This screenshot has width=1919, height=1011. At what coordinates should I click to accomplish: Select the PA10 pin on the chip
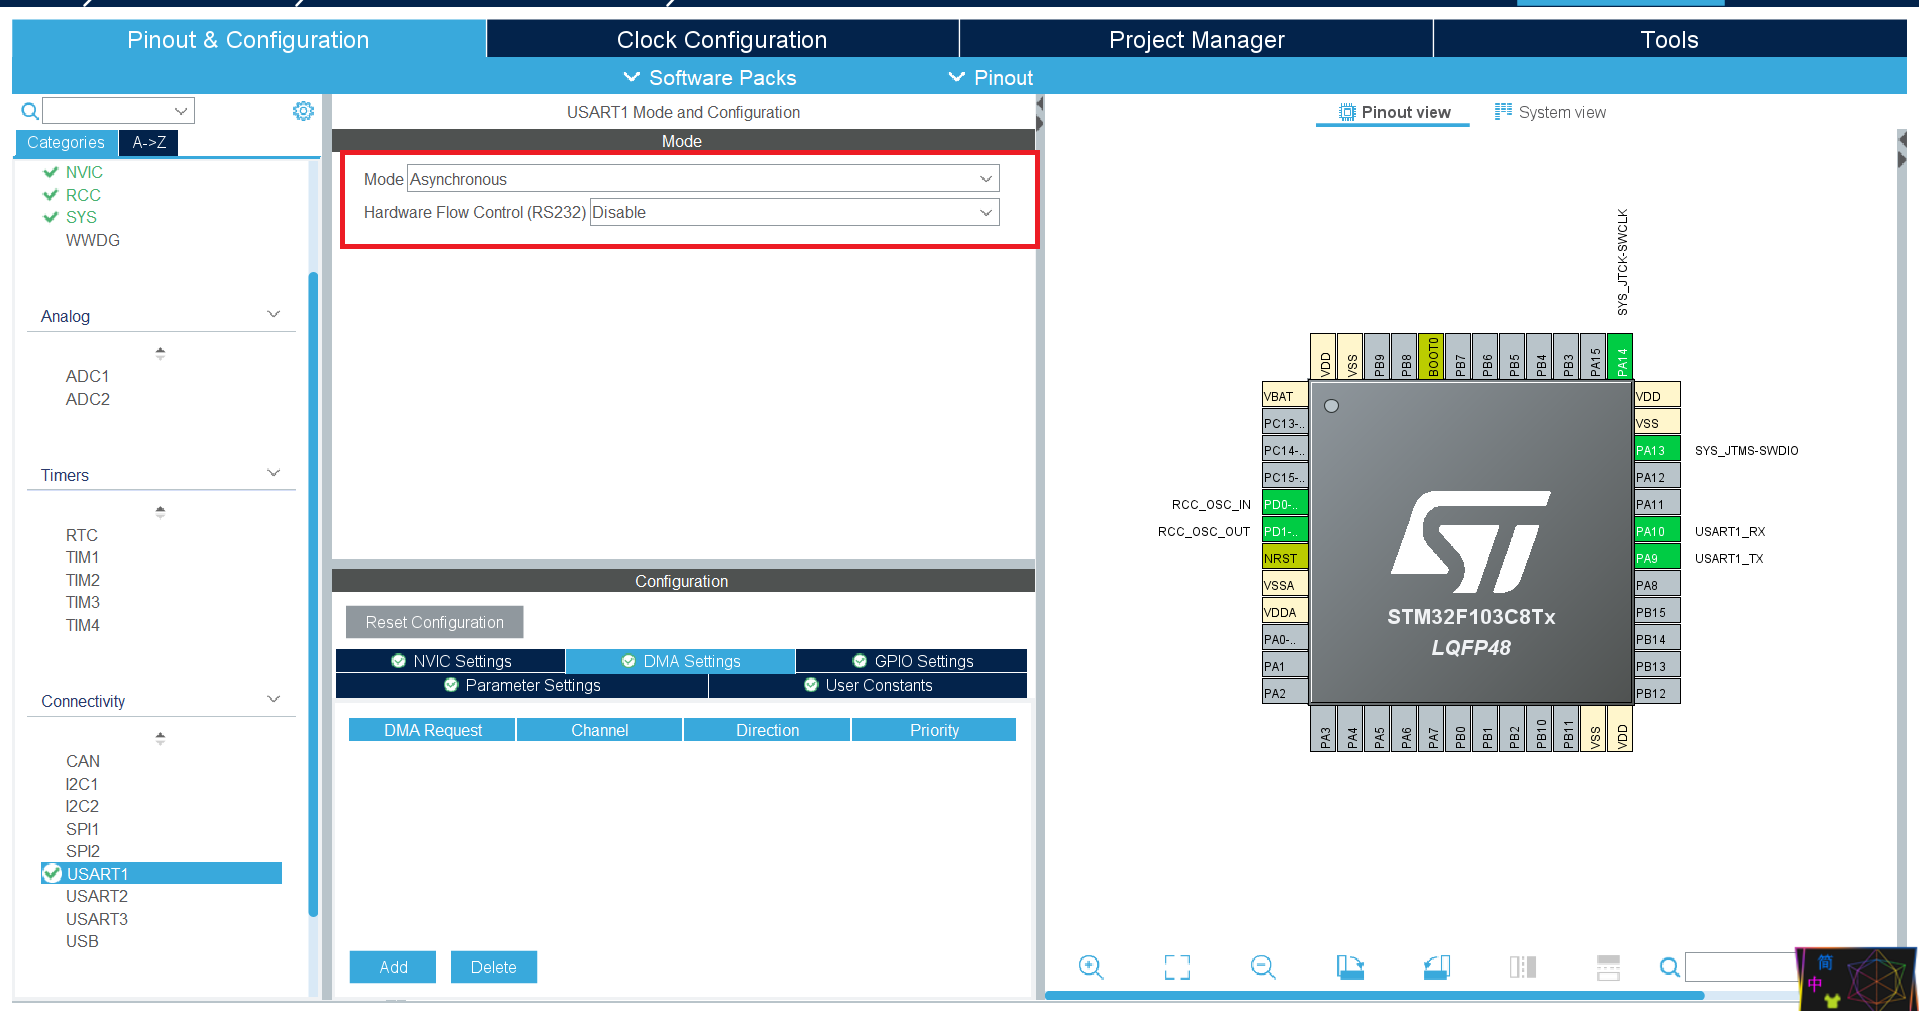[x=1657, y=531]
